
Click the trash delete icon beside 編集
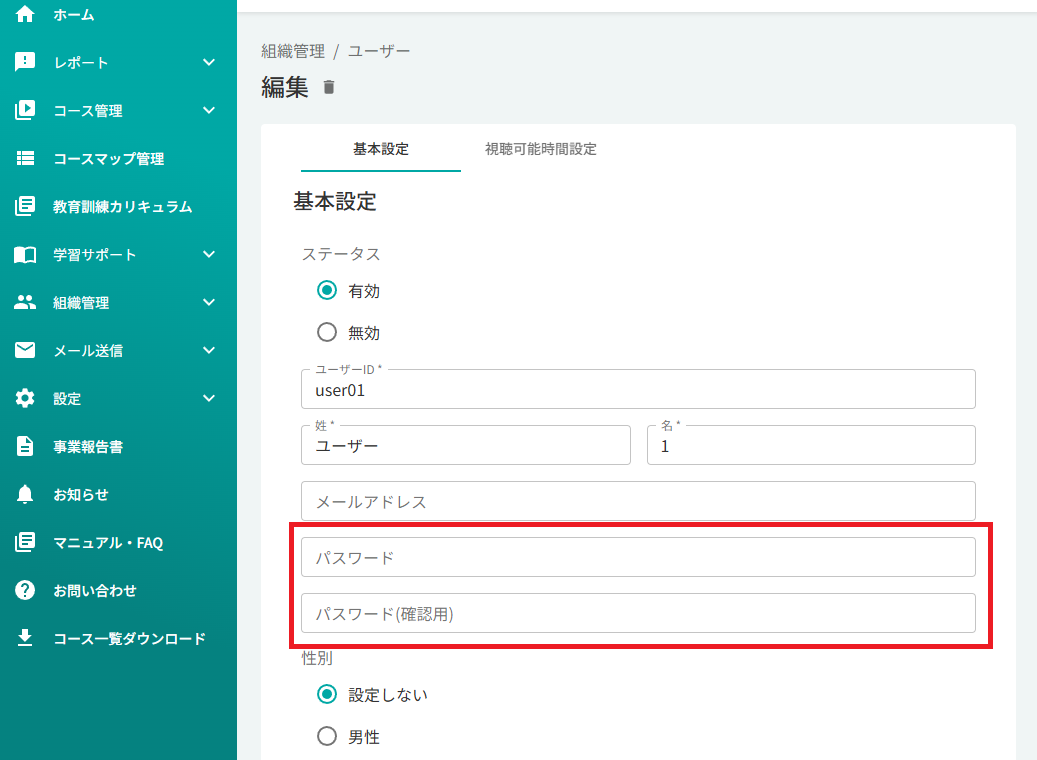click(329, 87)
